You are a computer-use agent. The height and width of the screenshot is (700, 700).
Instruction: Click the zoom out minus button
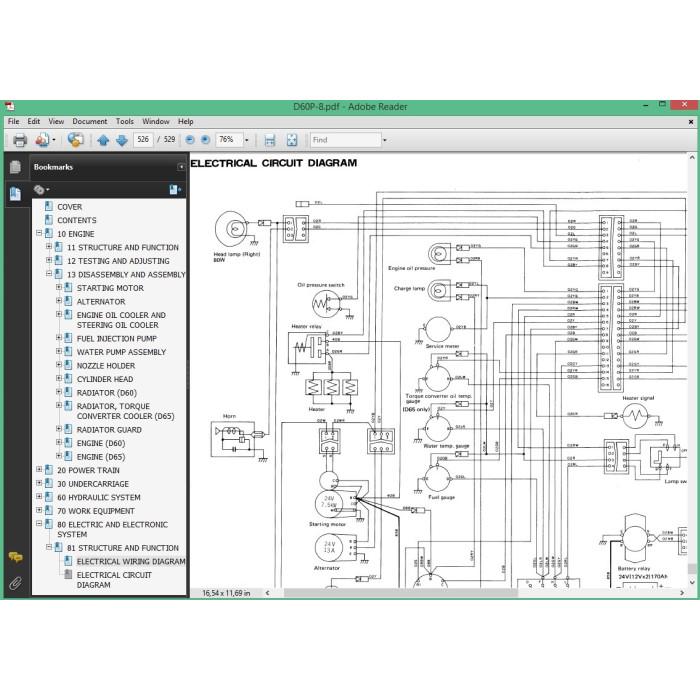tap(190, 140)
